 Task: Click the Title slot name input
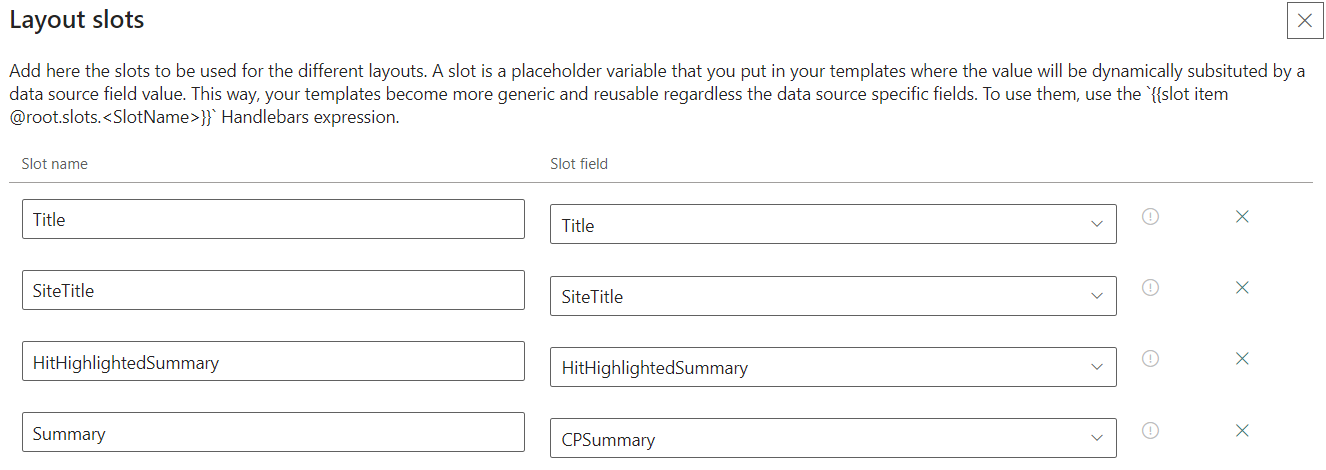[x=273, y=219]
